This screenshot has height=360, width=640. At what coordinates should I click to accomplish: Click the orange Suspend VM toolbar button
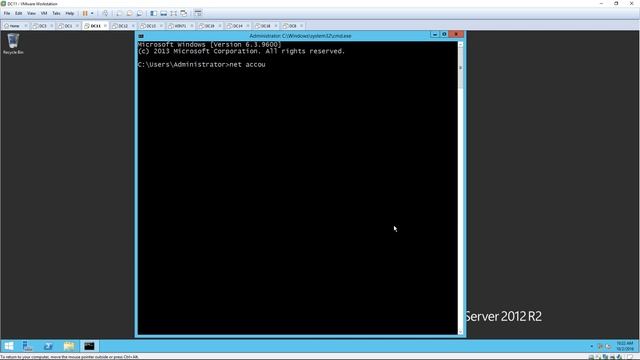(85, 13)
